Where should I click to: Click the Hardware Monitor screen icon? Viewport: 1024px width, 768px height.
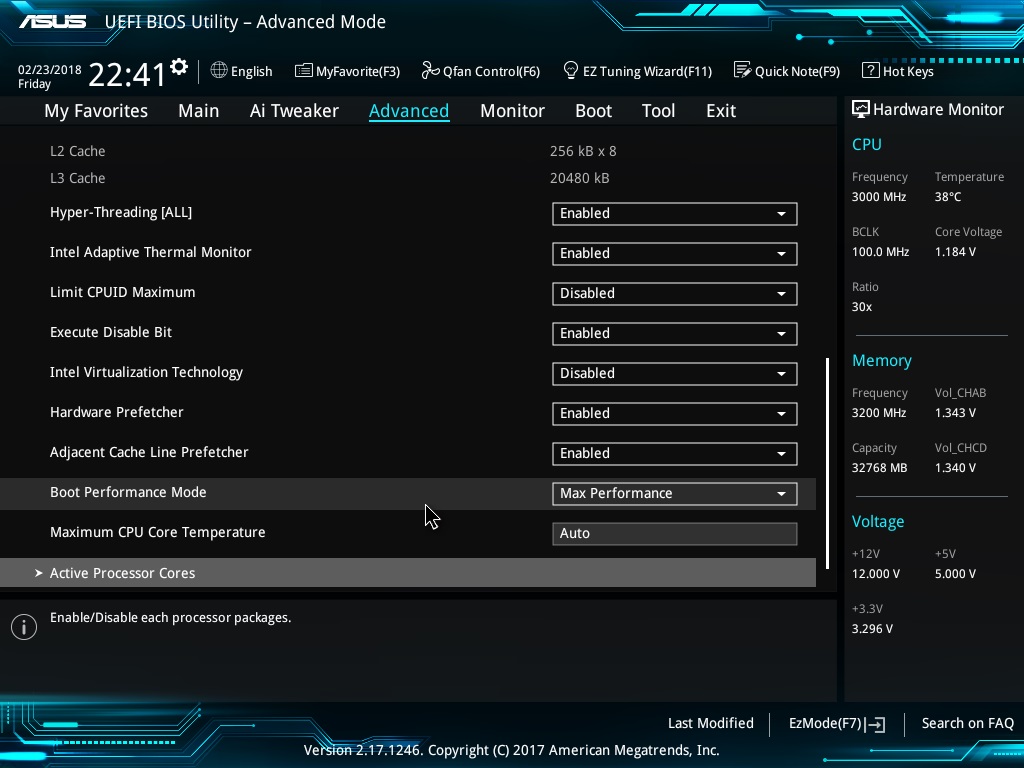(861, 109)
